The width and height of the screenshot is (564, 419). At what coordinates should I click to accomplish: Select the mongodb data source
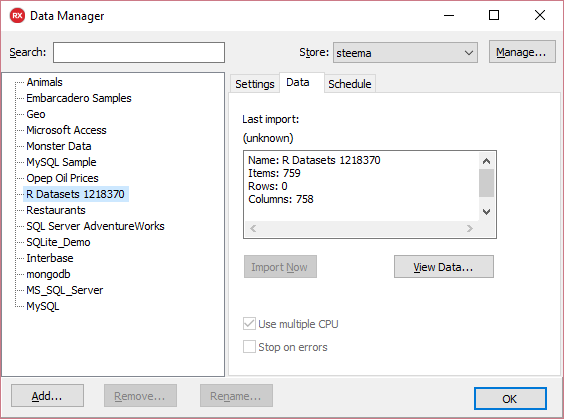pos(48,274)
